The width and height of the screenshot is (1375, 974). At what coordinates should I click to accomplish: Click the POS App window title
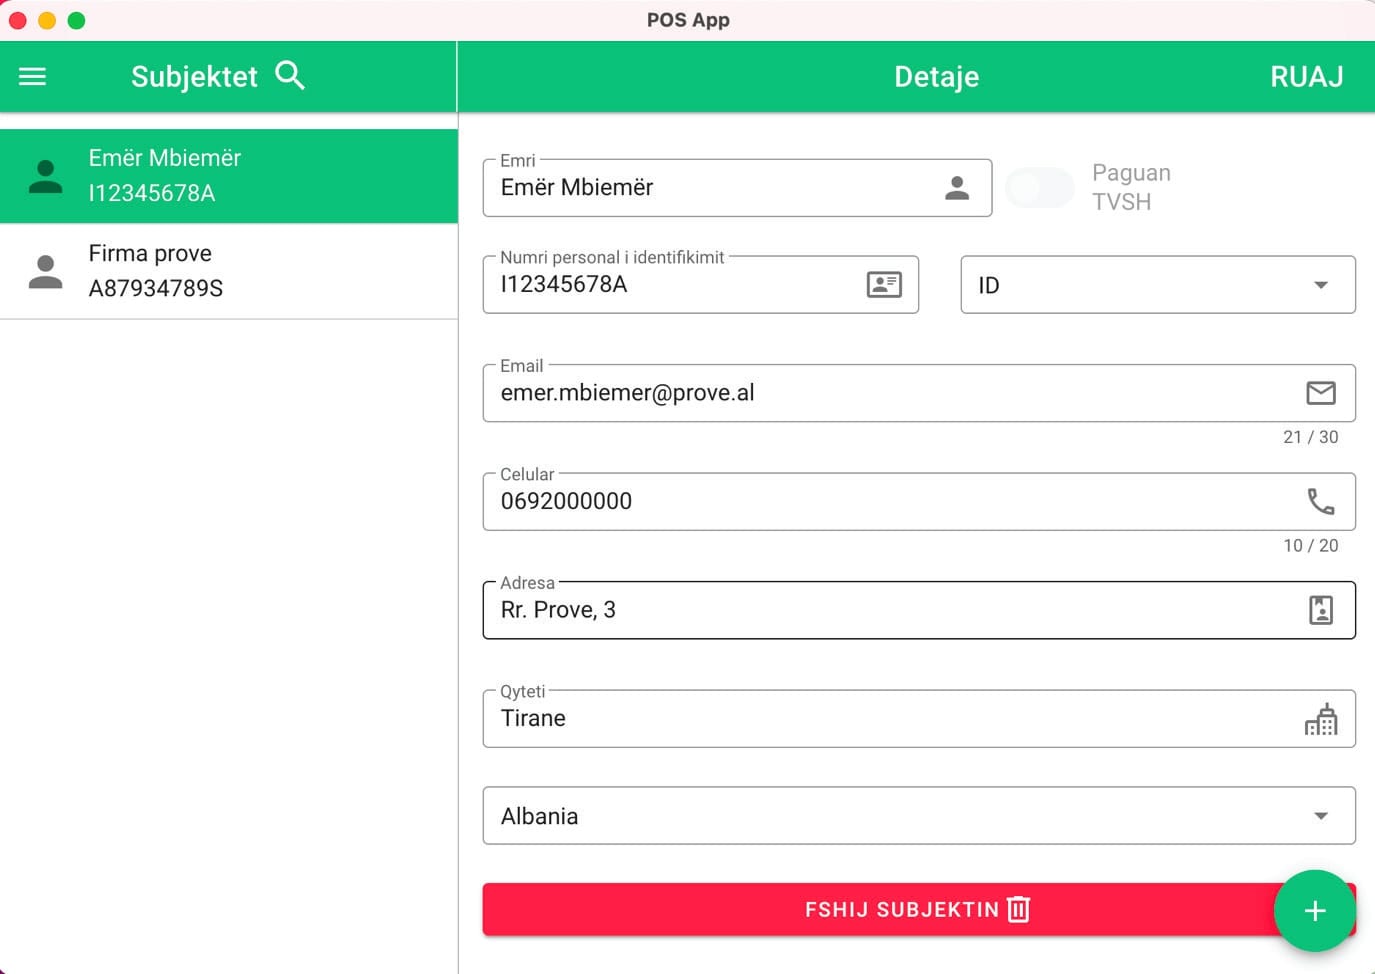(688, 20)
